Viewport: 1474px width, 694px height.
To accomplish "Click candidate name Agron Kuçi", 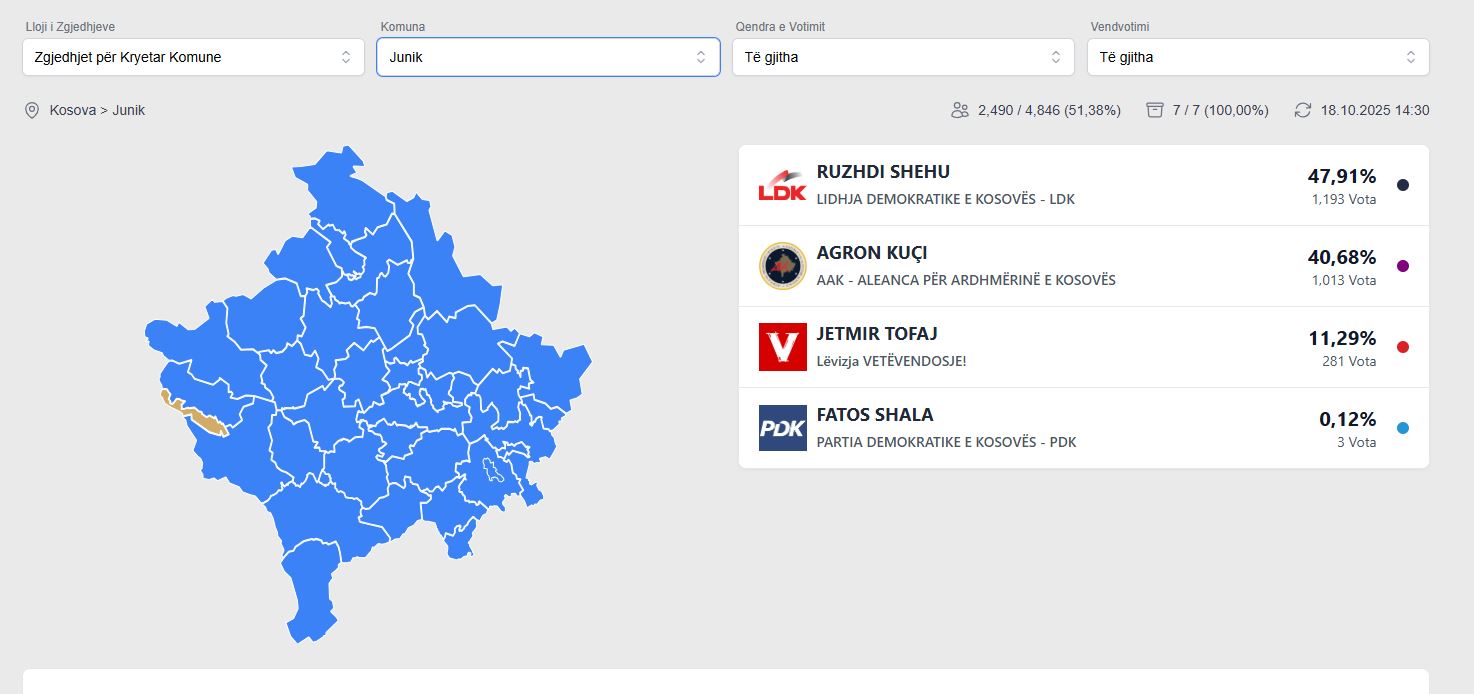I will click(x=872, y=253).
